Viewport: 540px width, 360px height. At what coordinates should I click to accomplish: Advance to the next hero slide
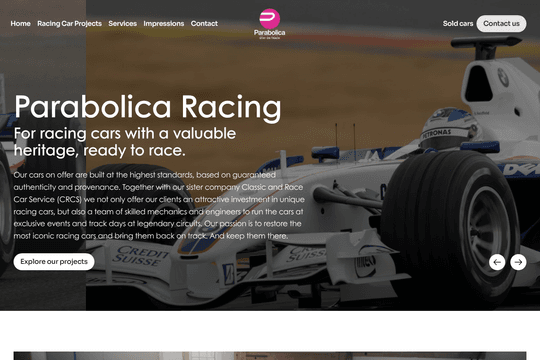tap(518, 262)
